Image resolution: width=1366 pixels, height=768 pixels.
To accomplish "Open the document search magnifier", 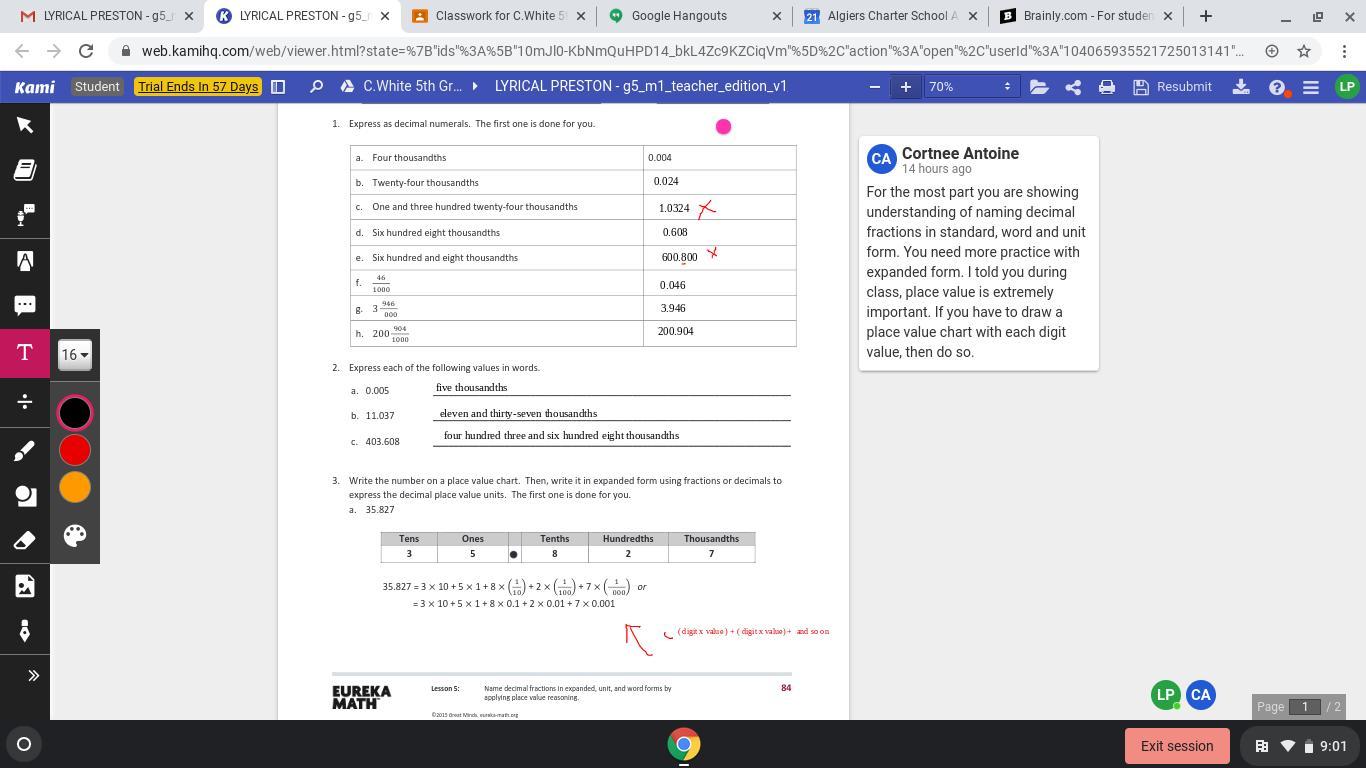I will click(x=316, y=87).
